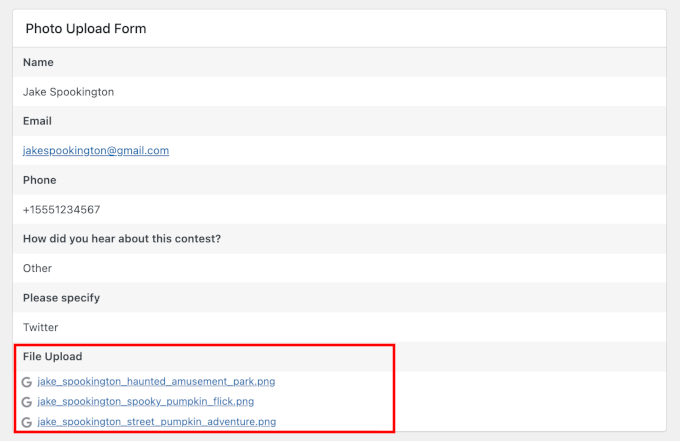
Task: Click the jakespookington@gmail.com email link
Action: tap(96, 151)
